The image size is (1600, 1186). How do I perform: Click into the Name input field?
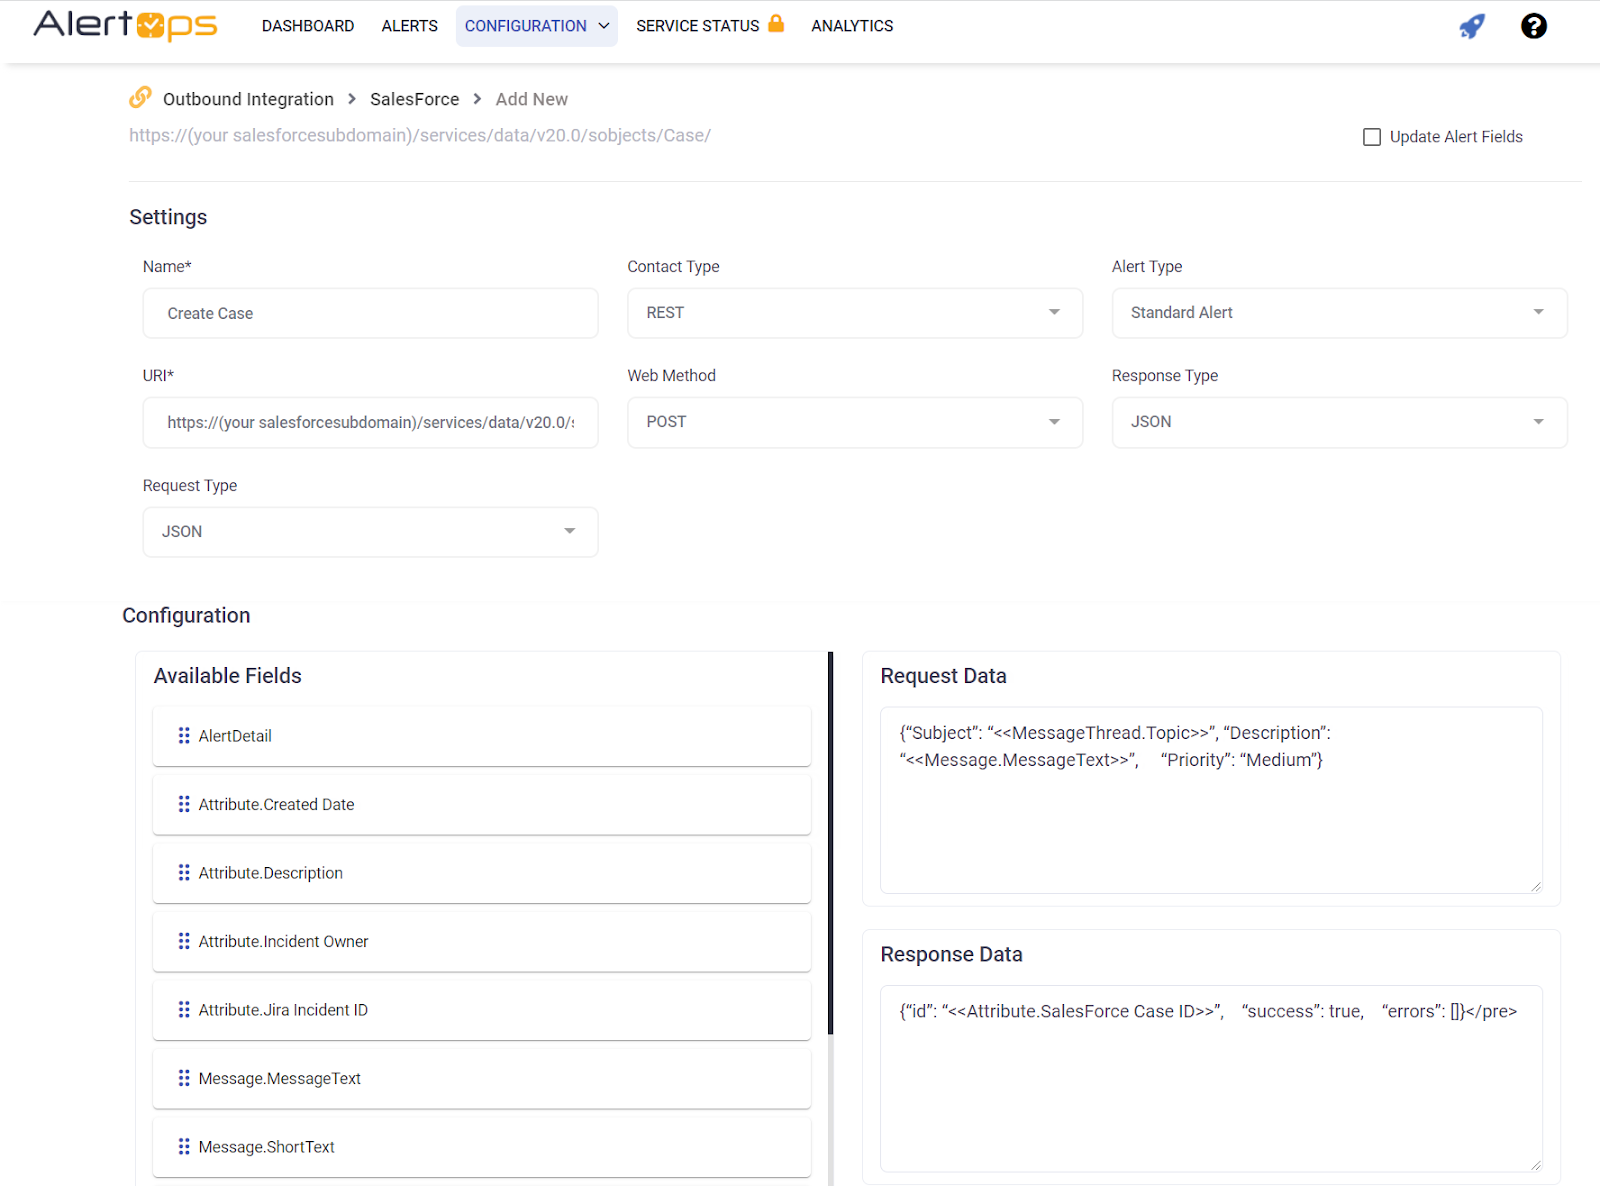coord(370,314)
